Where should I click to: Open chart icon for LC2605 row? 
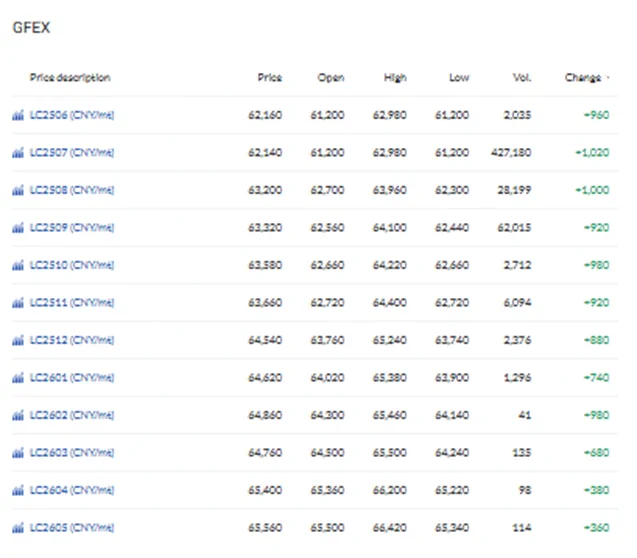point(18,528)
